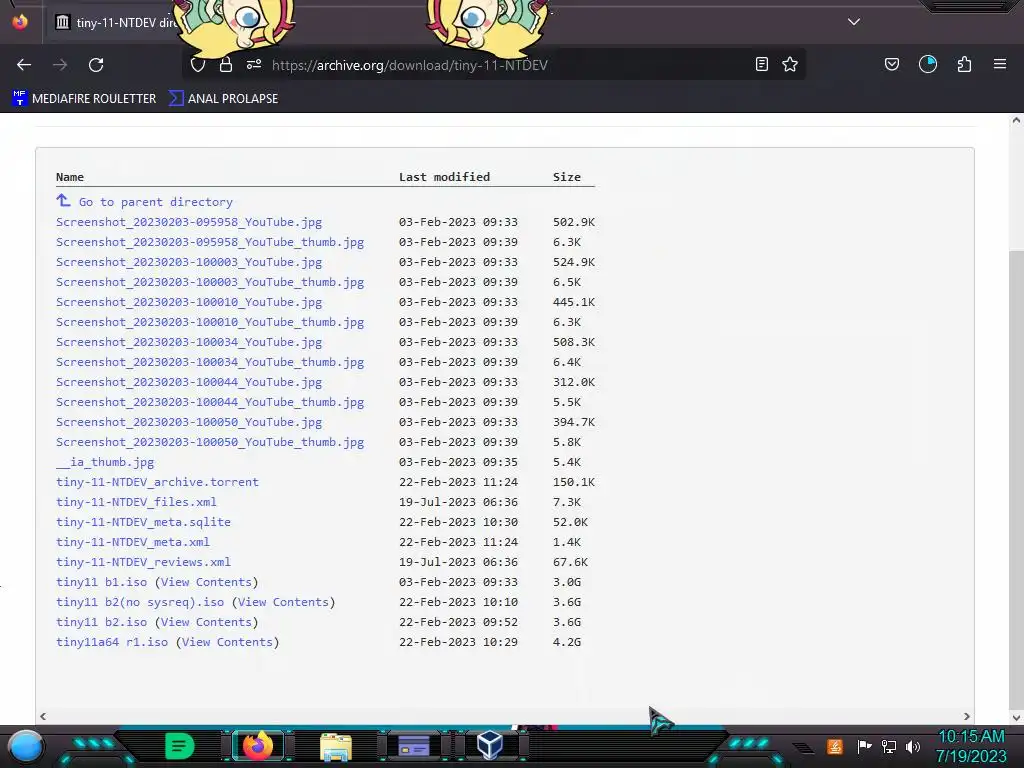Open Screenshot_20230203-100010_YouTube.jpg
Viewport: 1024px width, 768px height.
[x=189, y=302]
